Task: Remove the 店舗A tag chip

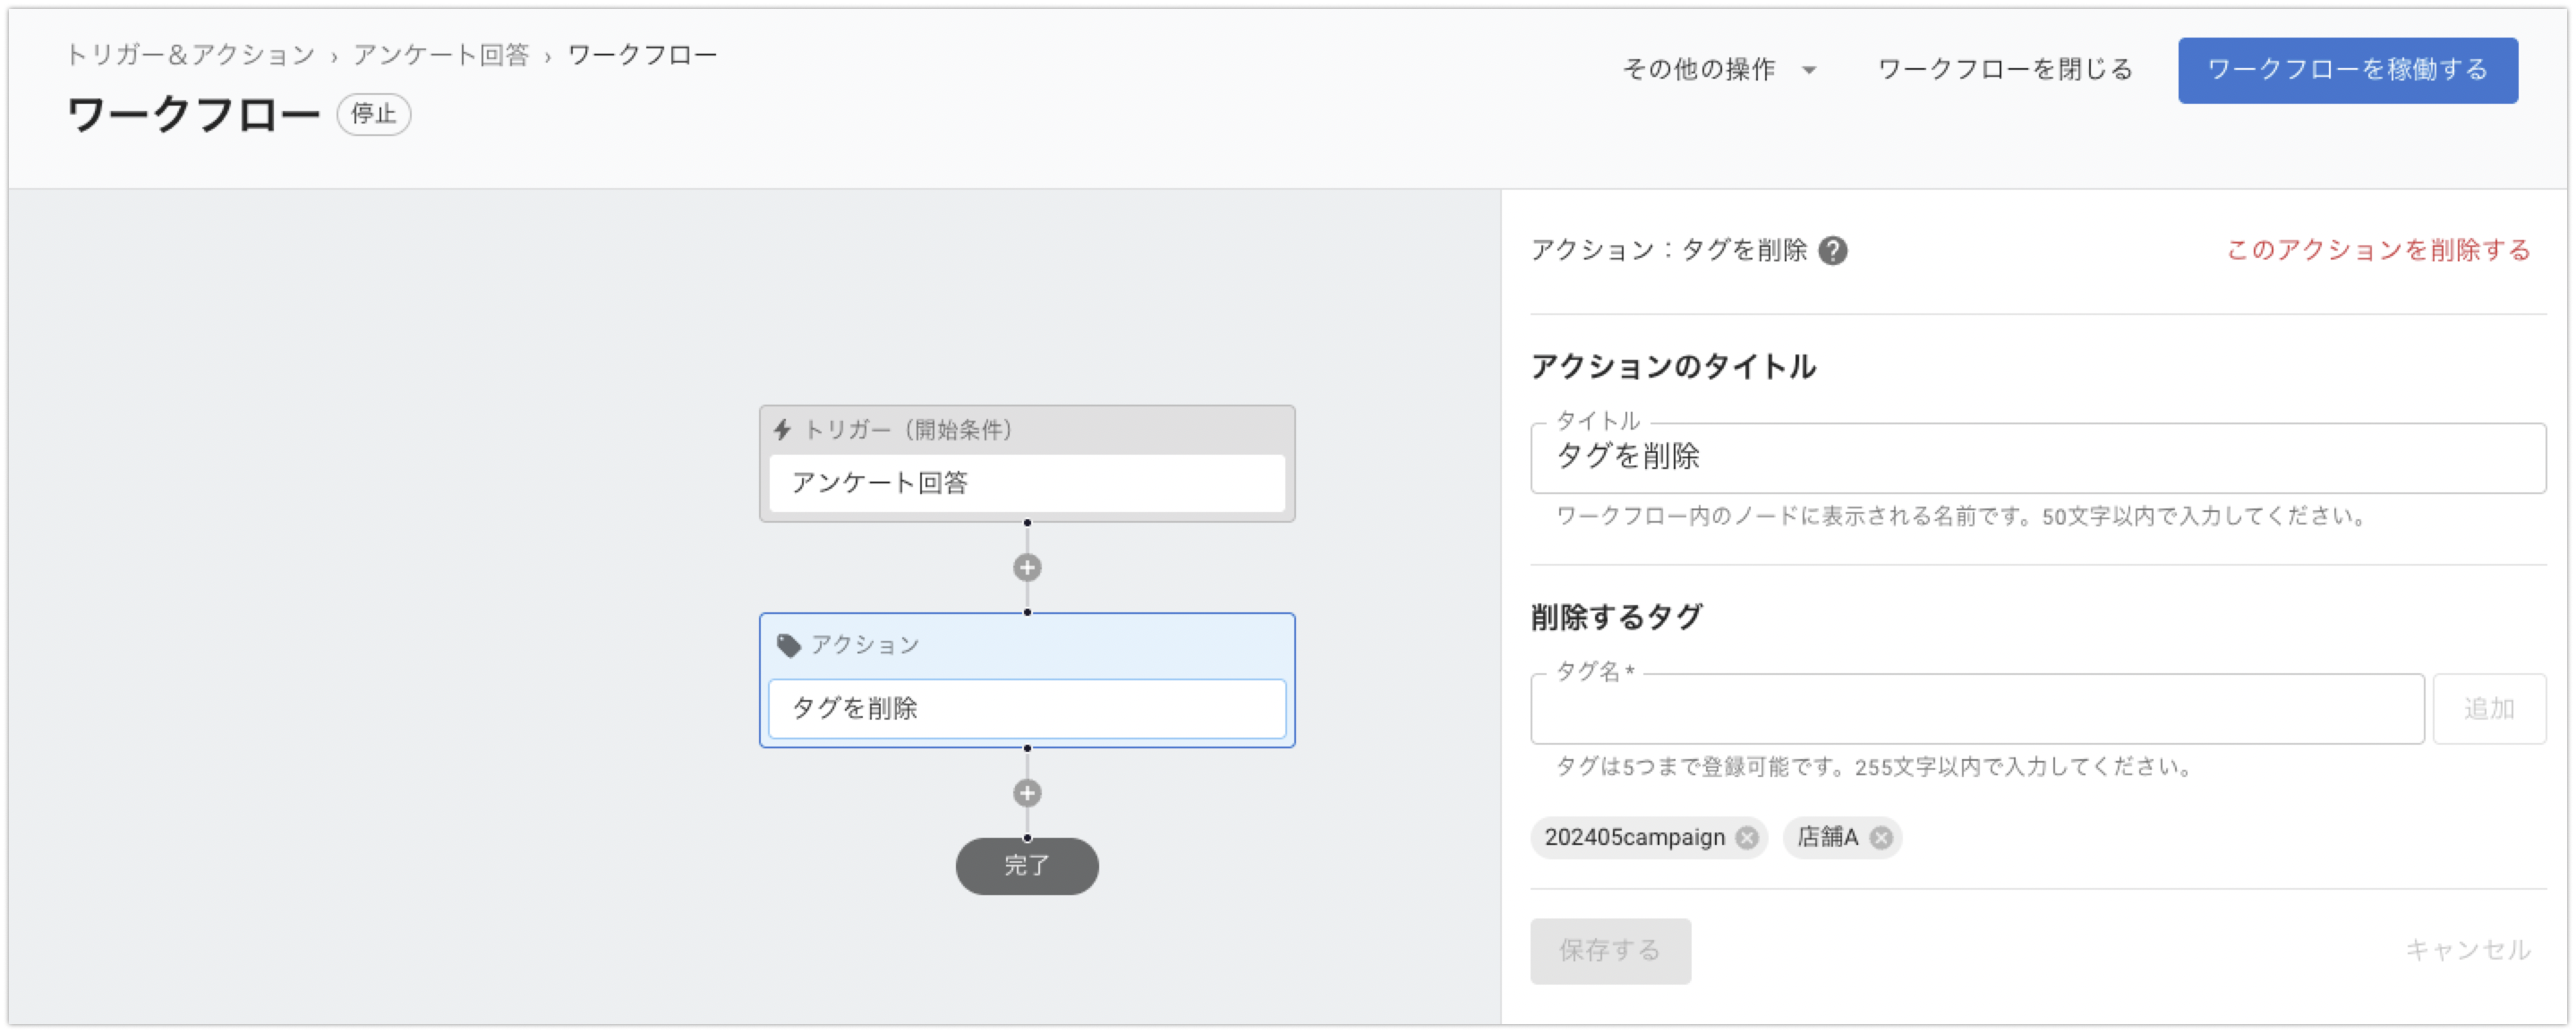Action: [1881, 838]
